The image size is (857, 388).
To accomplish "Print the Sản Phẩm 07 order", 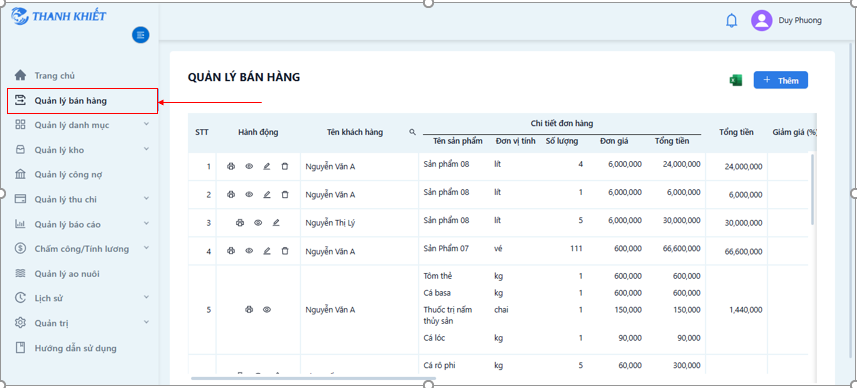I will pyautogui.click(x=231, y=251).
